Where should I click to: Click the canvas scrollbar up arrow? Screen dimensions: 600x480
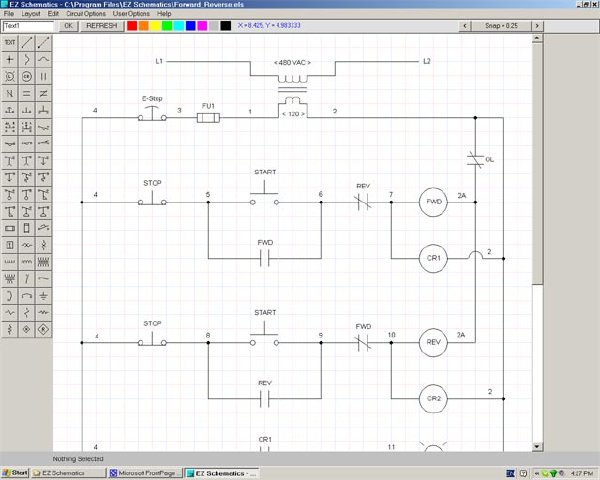[537, 38]
